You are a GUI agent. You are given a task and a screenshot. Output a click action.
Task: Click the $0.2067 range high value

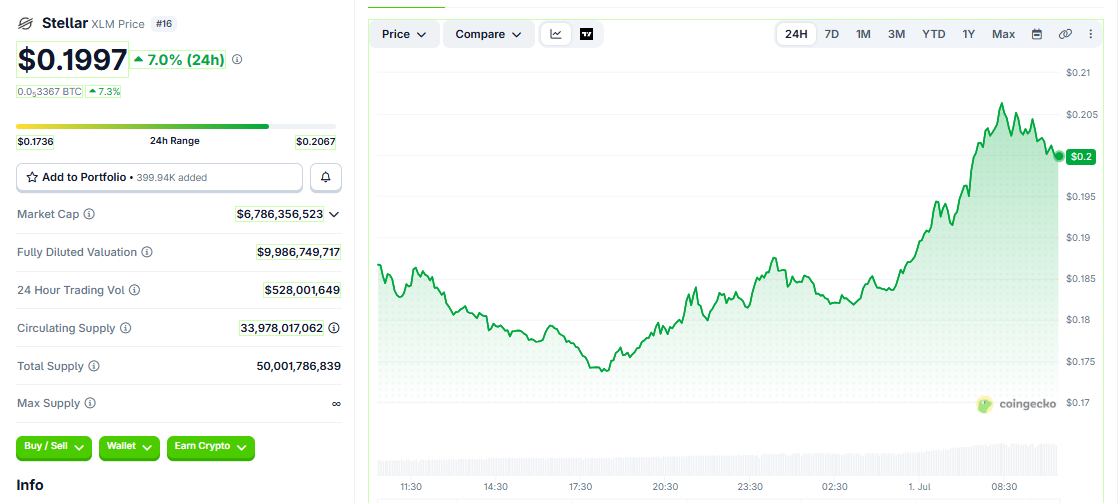point(316,141)
